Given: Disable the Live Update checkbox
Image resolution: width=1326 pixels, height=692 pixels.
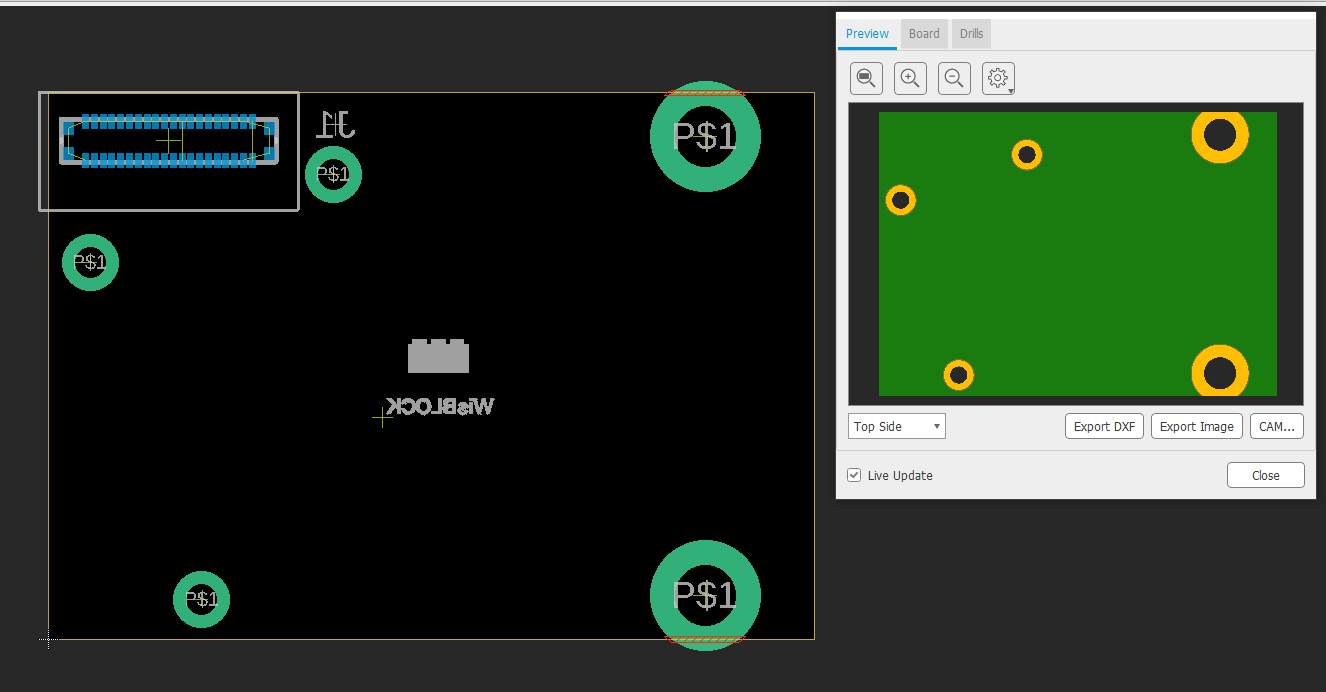Looking at the screenshot, I should pyautogui.click(x=854, y=475).
